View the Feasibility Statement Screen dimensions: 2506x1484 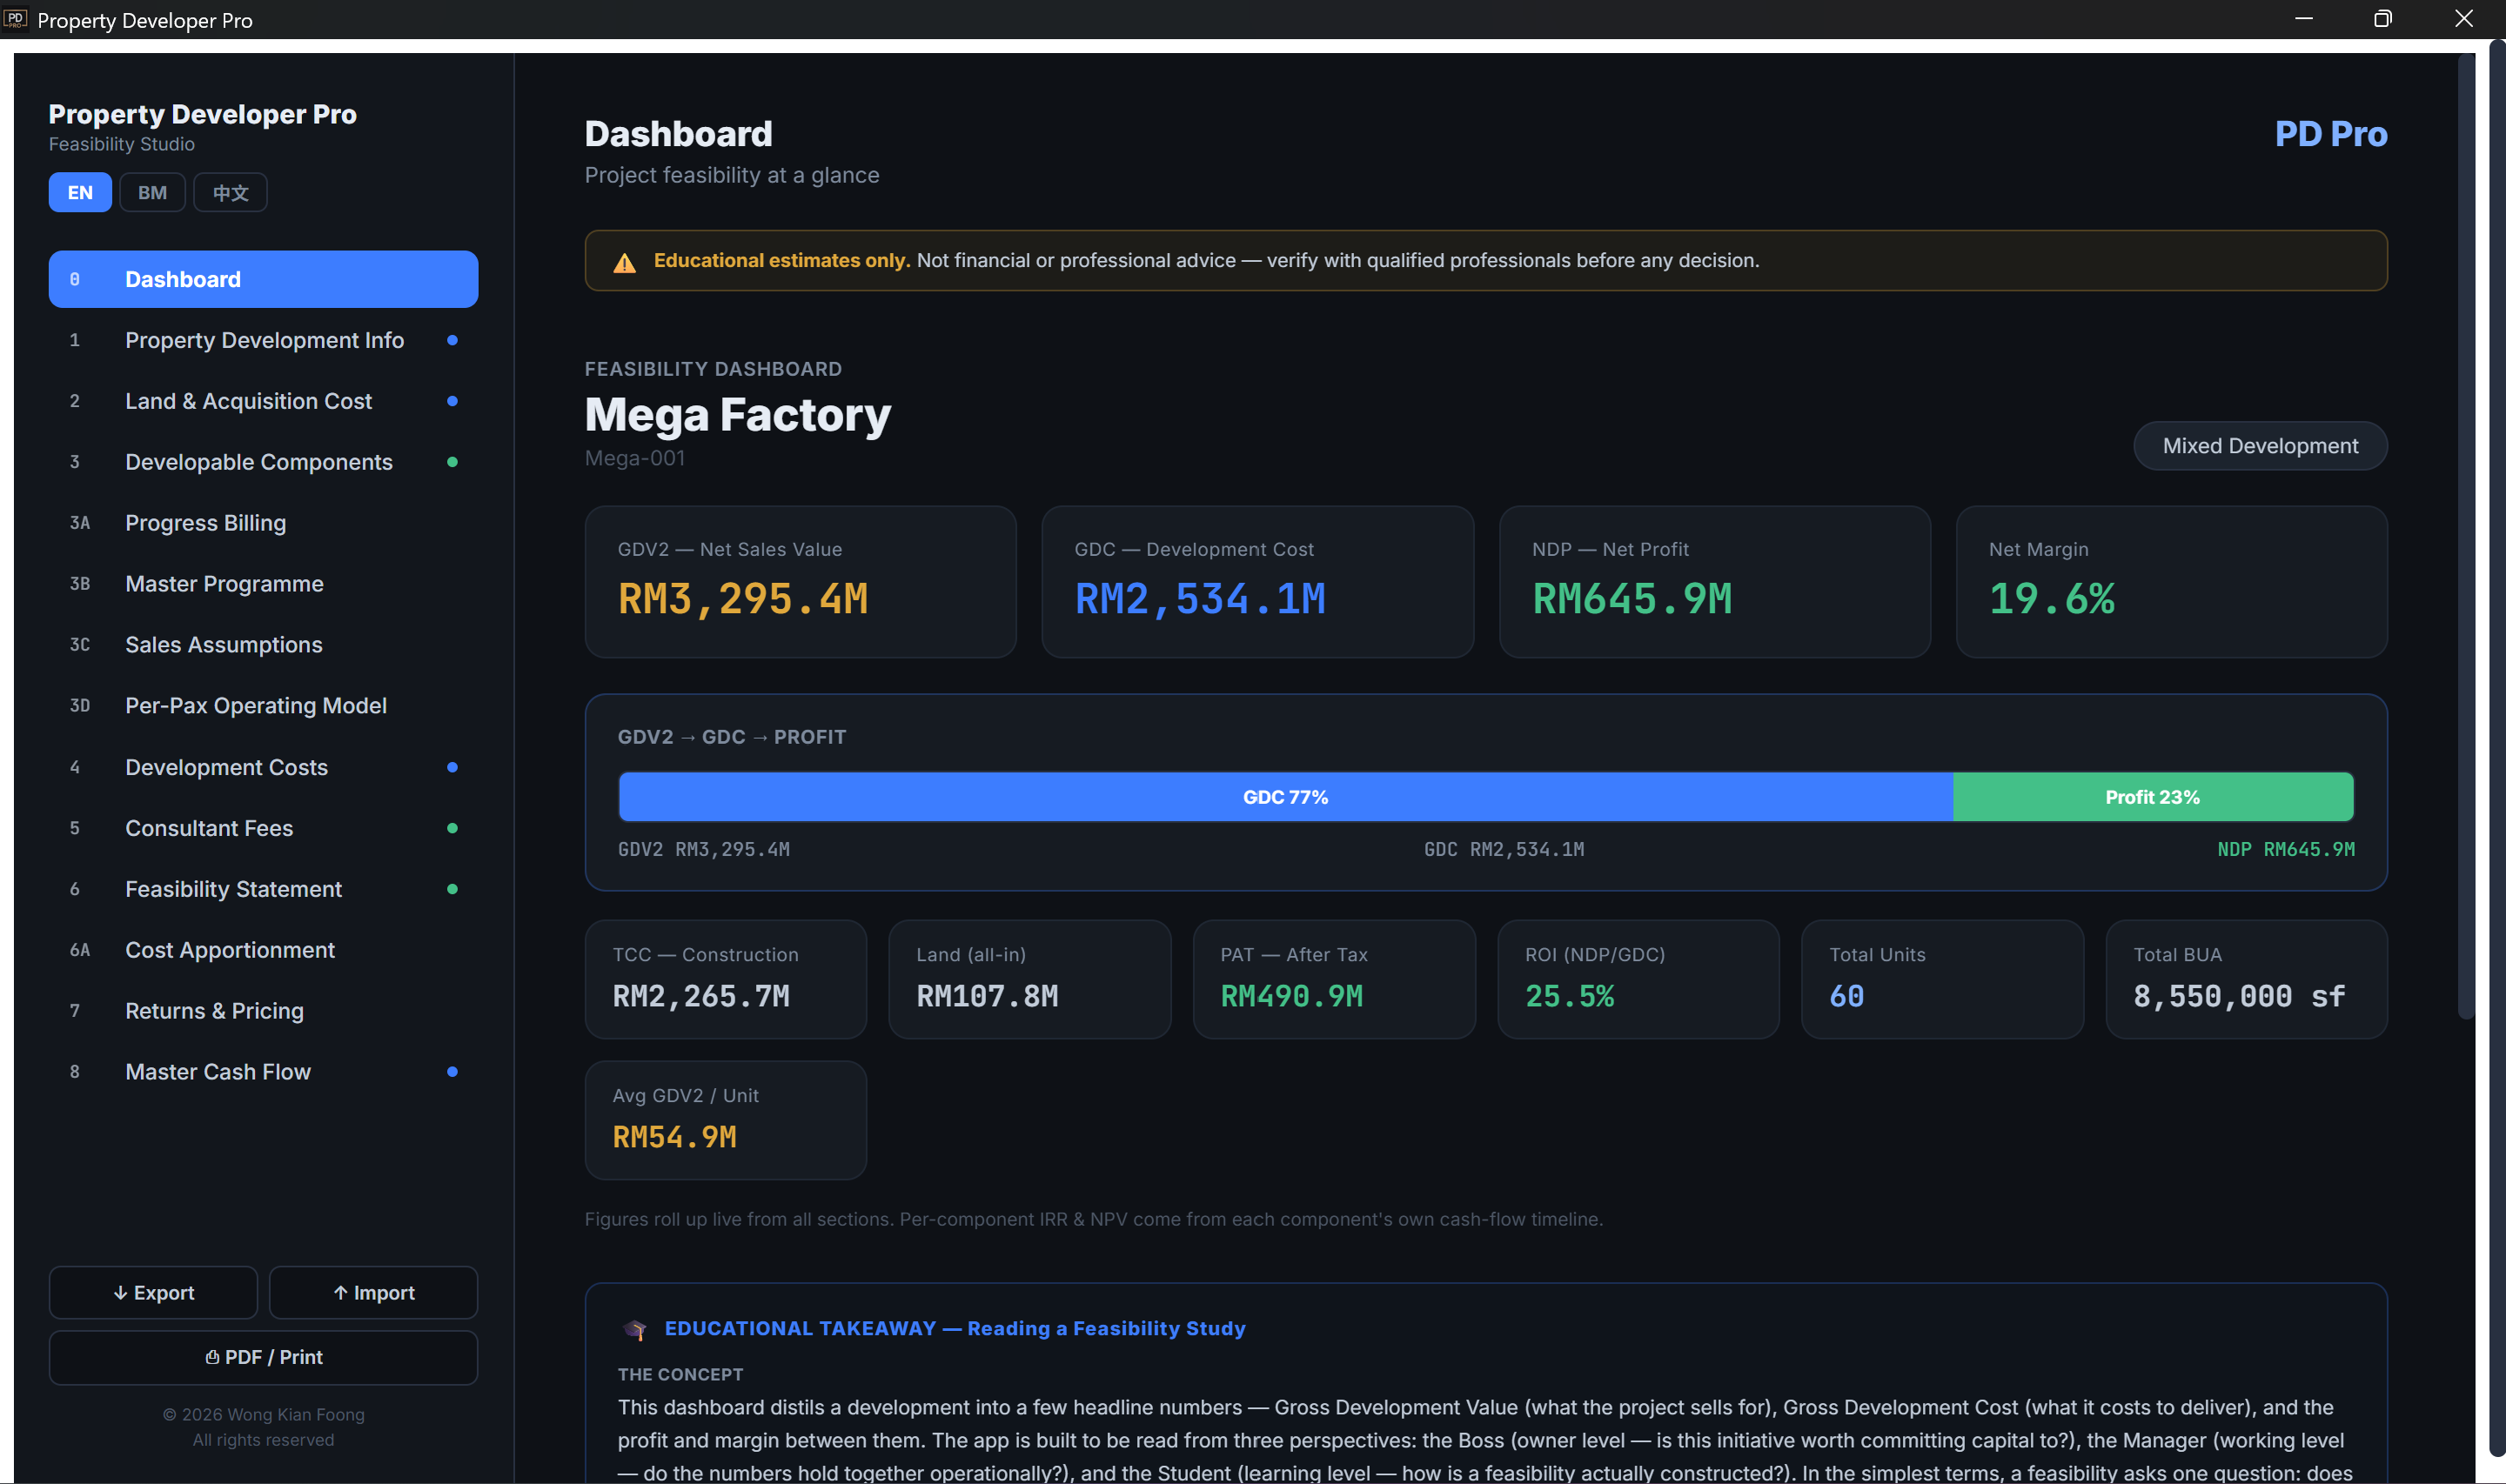(x=263, y=889)
